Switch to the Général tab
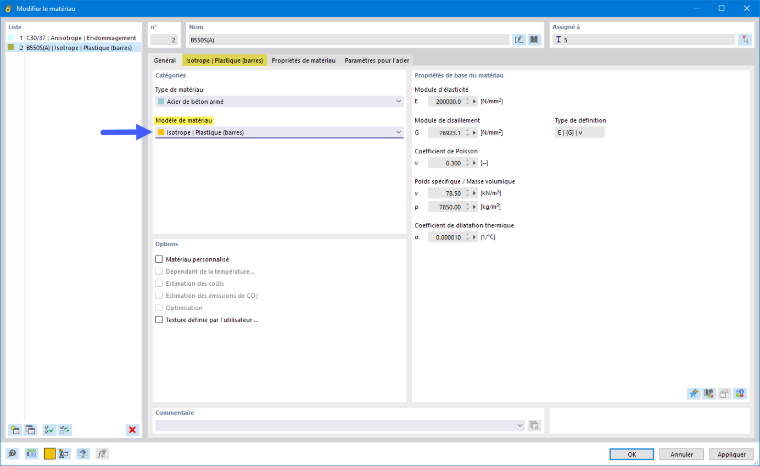Image resolution: width=760 pixels, height=466 pixels. (165, 60)
